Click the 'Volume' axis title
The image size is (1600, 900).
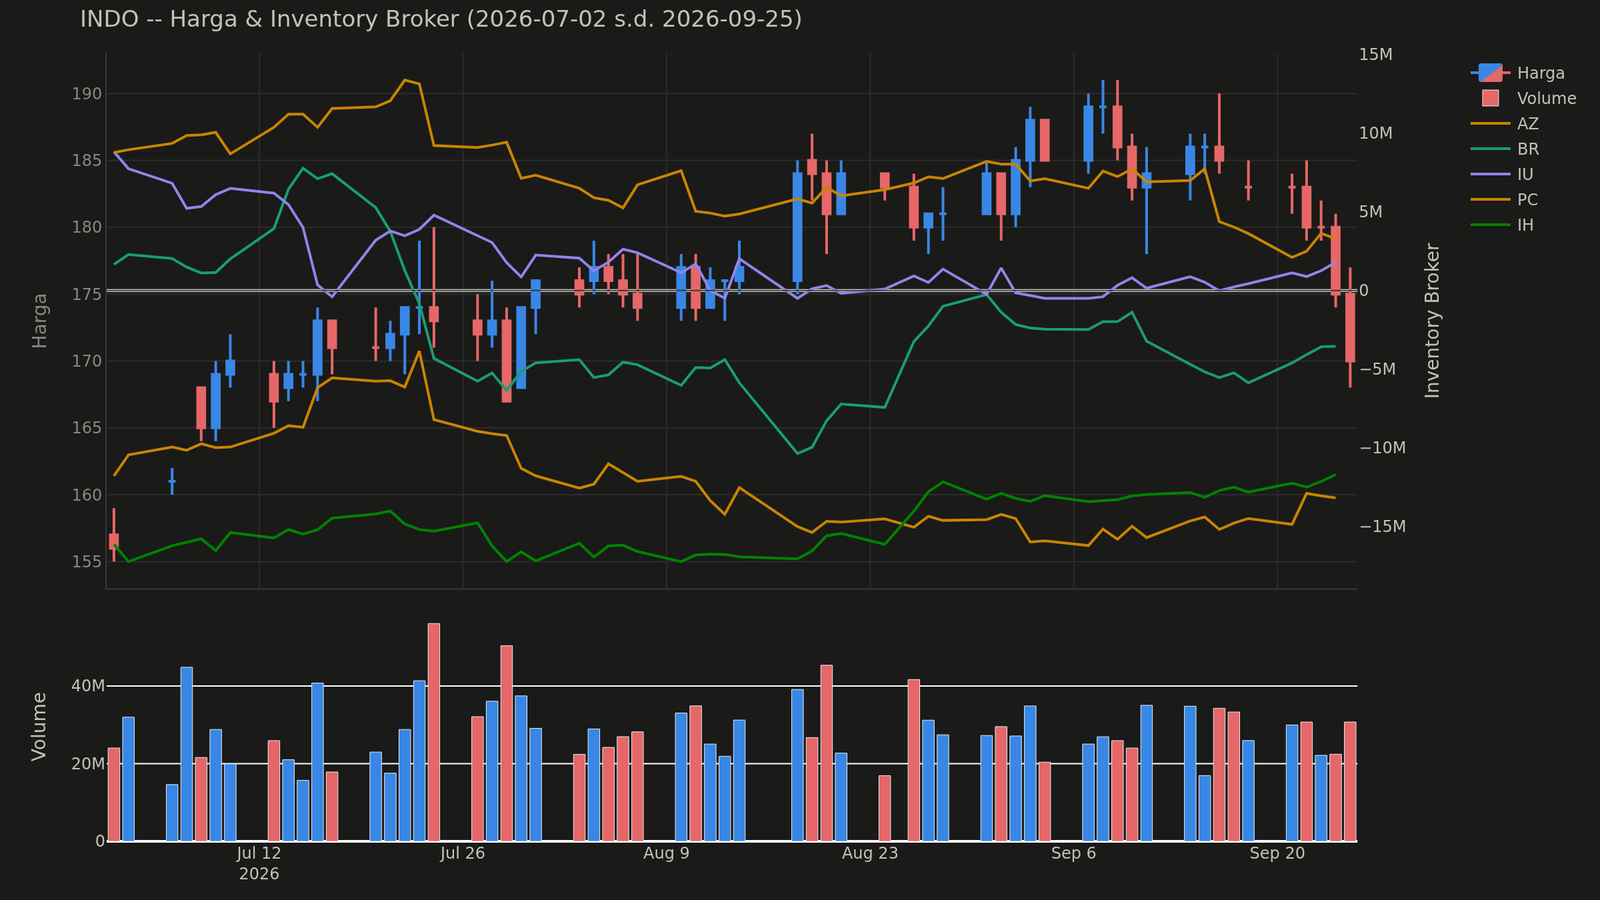[40, 726]
